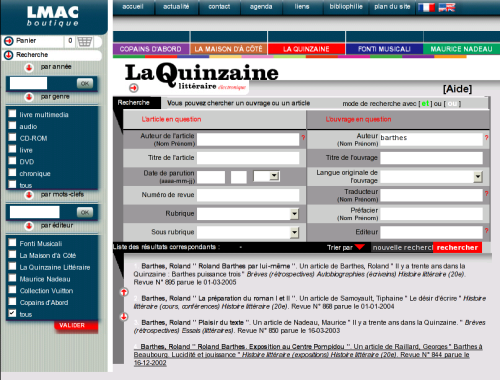Open the plan du site menu item
This screenshot has width=500, height=380.
click(392, 7)
